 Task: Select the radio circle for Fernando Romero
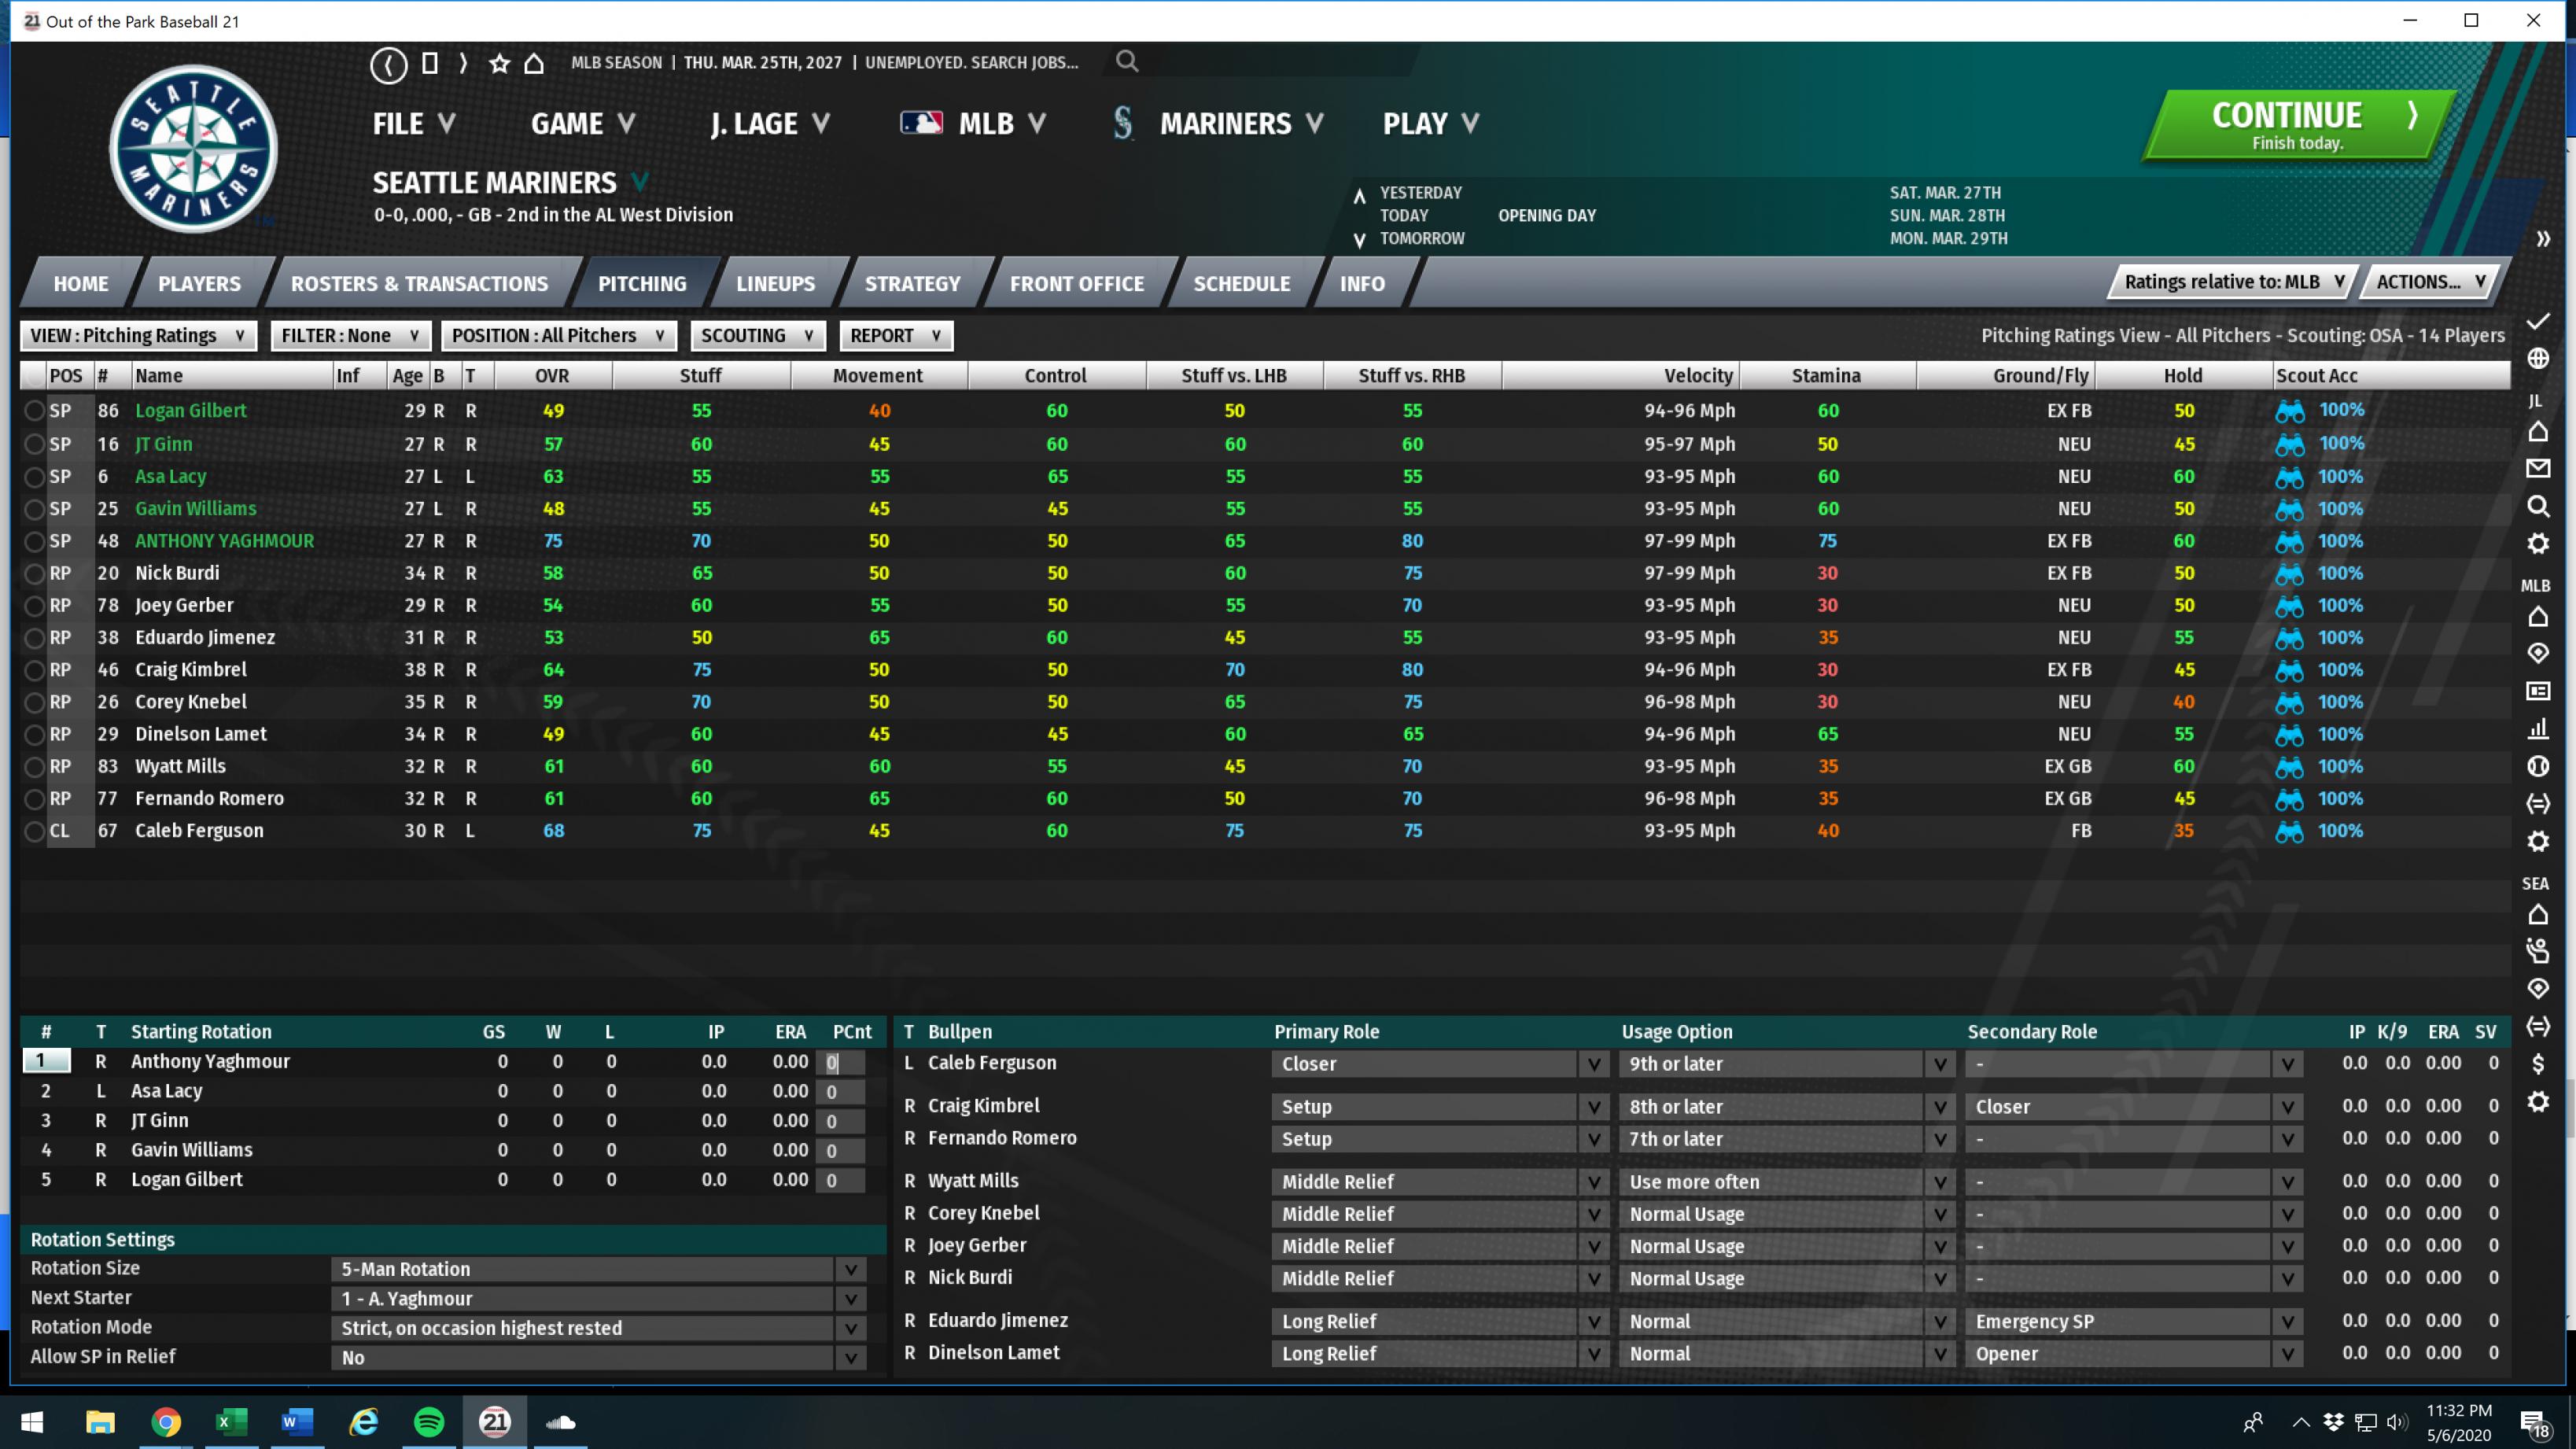35,799
